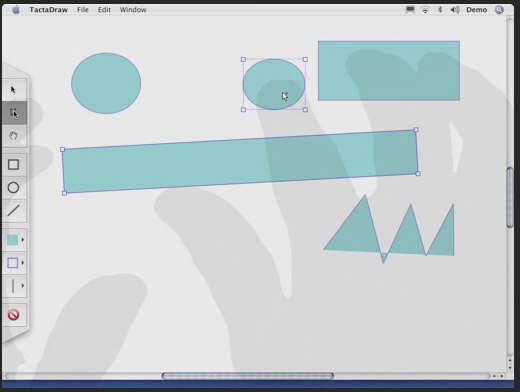Image resolution: width=520 pixels, height=392 pixels.
Task: Select the direct-selection arrow tool
Action: click(x=13, y=113)
